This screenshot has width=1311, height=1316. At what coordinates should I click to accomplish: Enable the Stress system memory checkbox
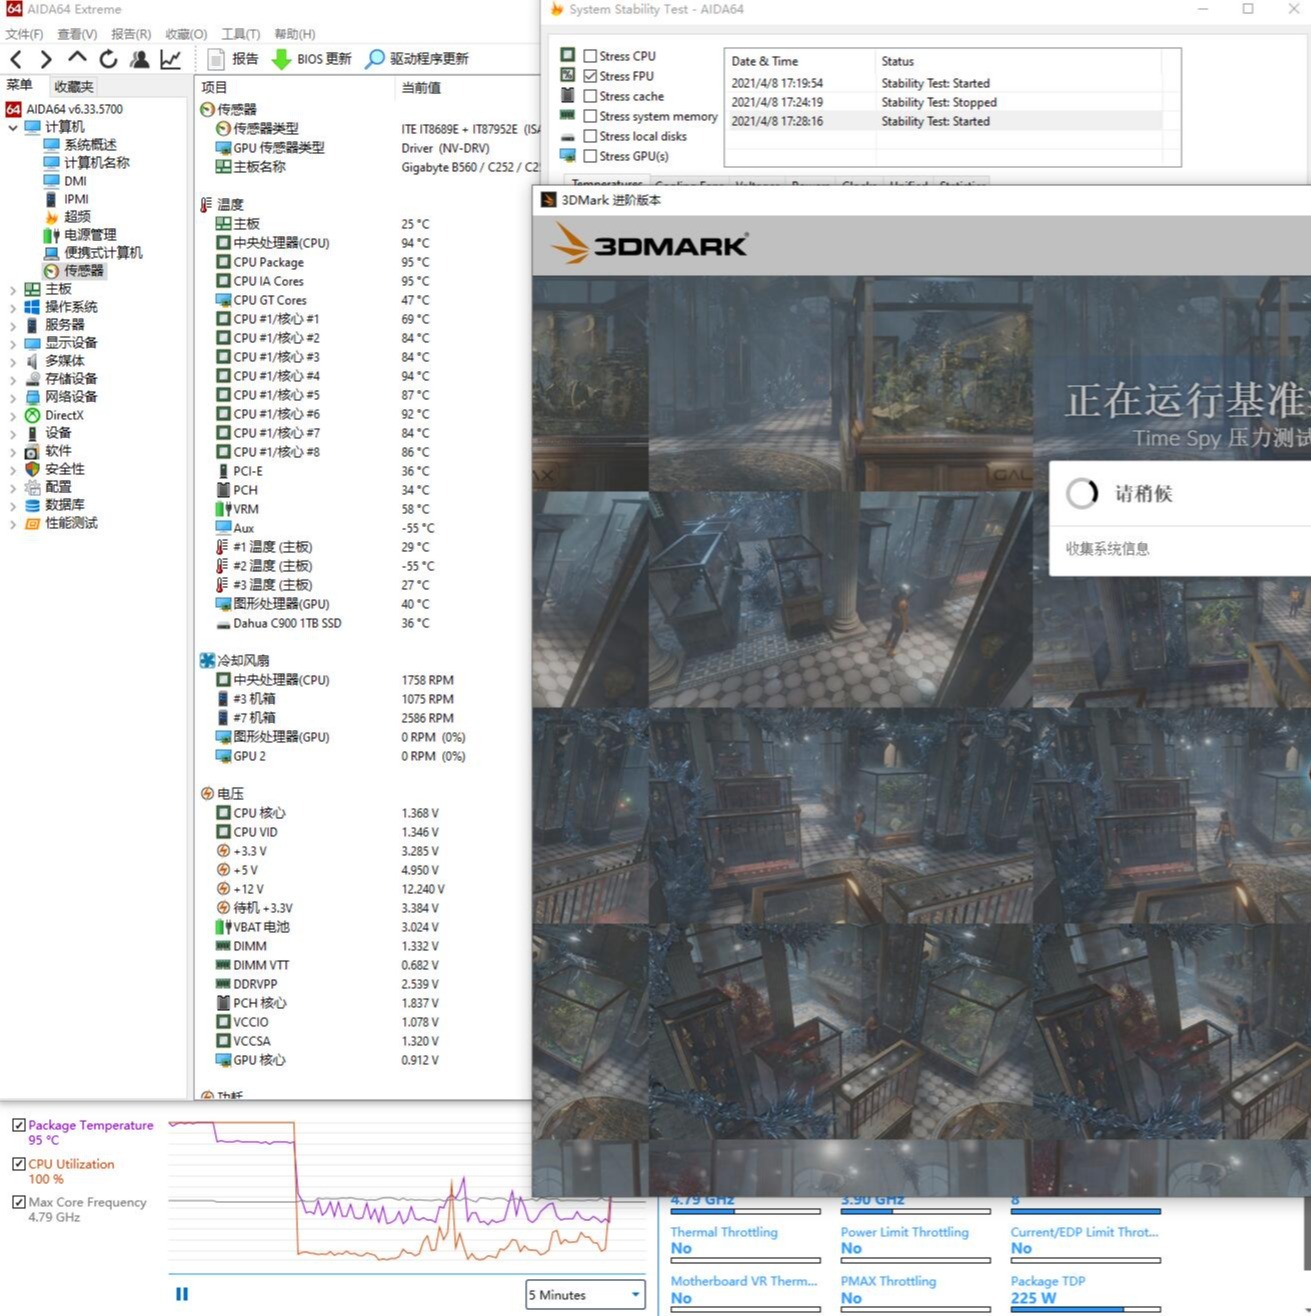click(590, 116)
